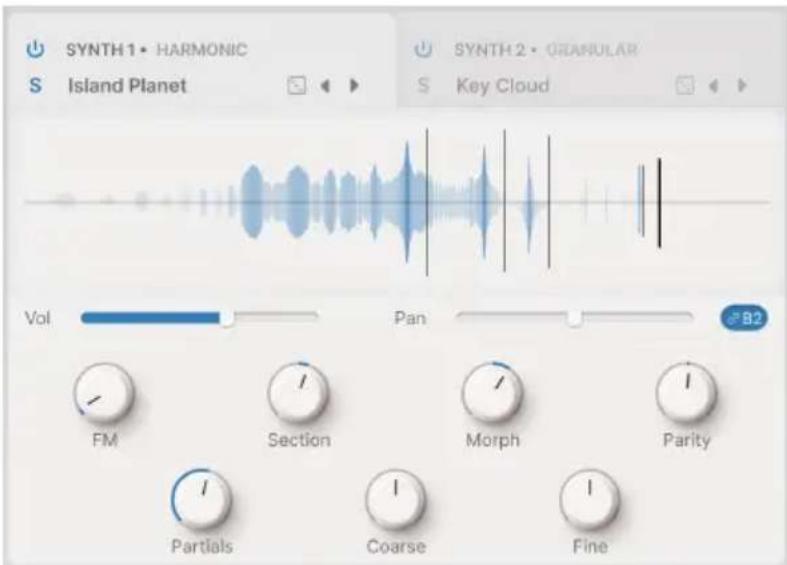787x565 pixels.
Task: Click the Morph knob
Action: click(x=492, y=393)
